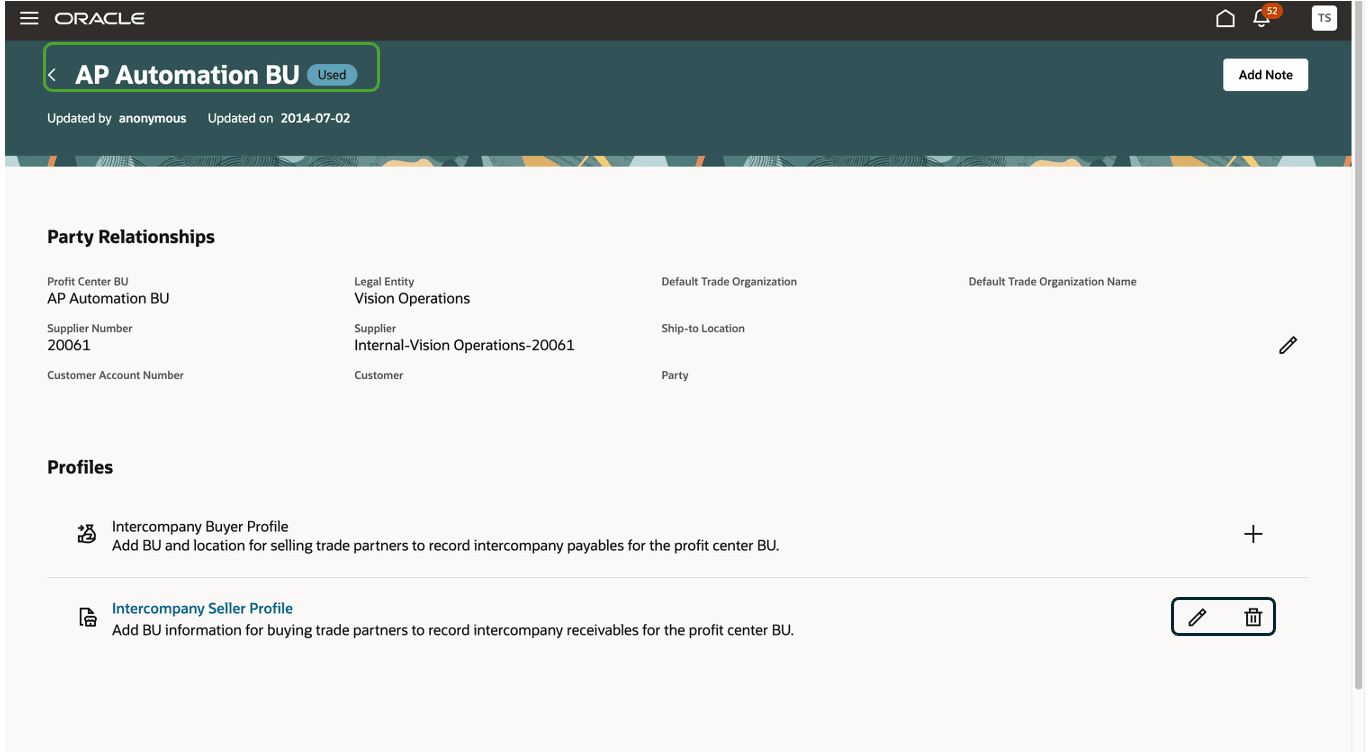1370x752 pixels.
Task: Click the Updated by anonymous text
Action: click(x=117, y=118)
